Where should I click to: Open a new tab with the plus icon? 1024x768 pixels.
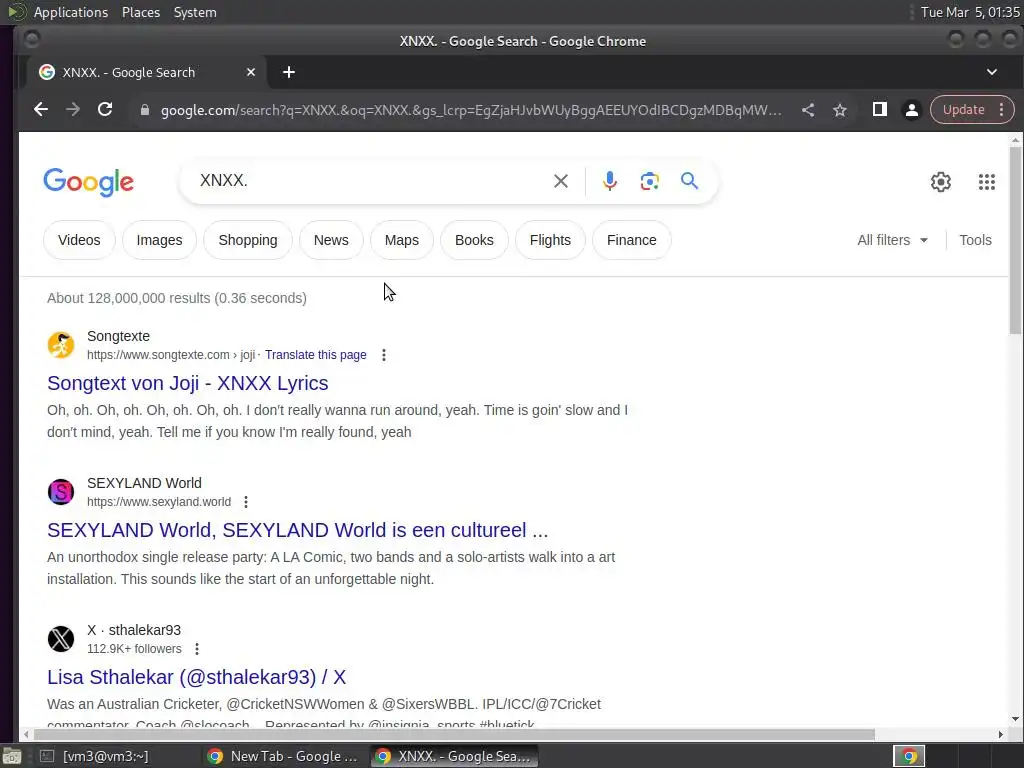[289, 72]
